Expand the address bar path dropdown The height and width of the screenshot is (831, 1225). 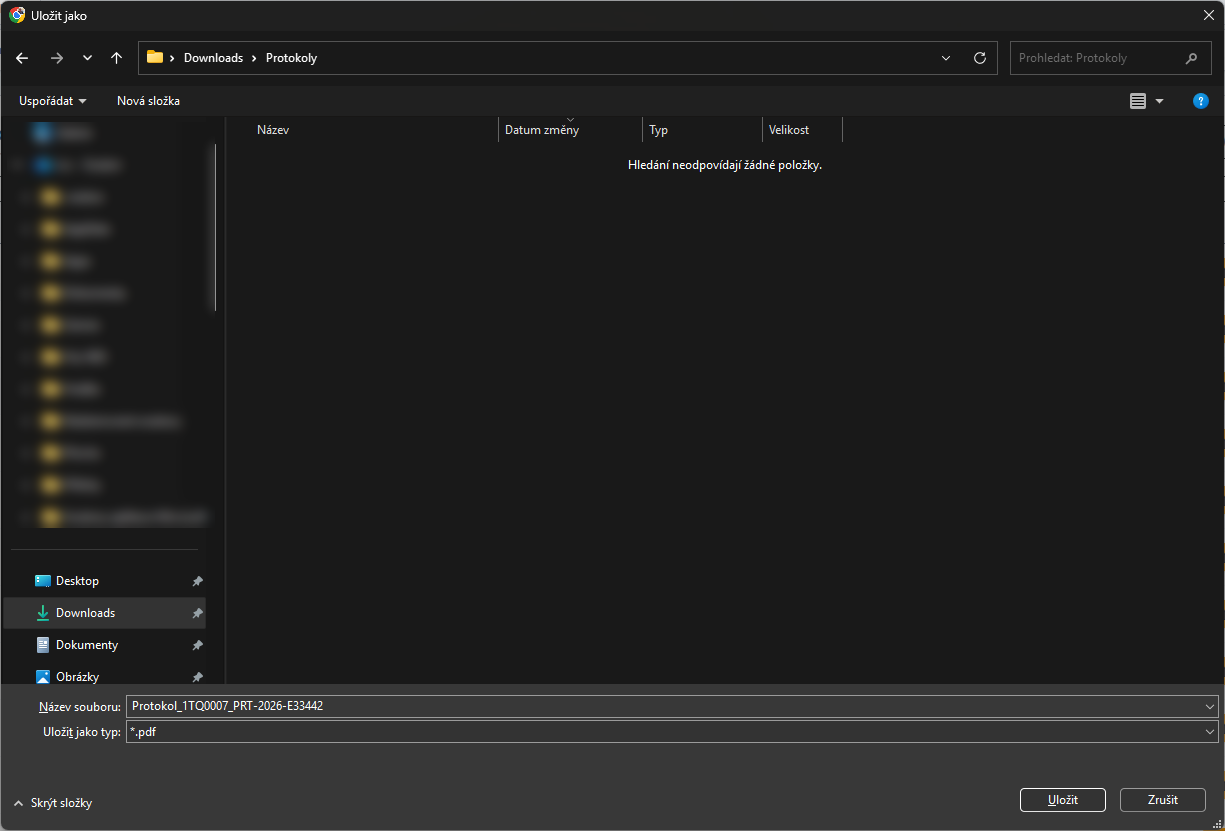tap(946, 58)
